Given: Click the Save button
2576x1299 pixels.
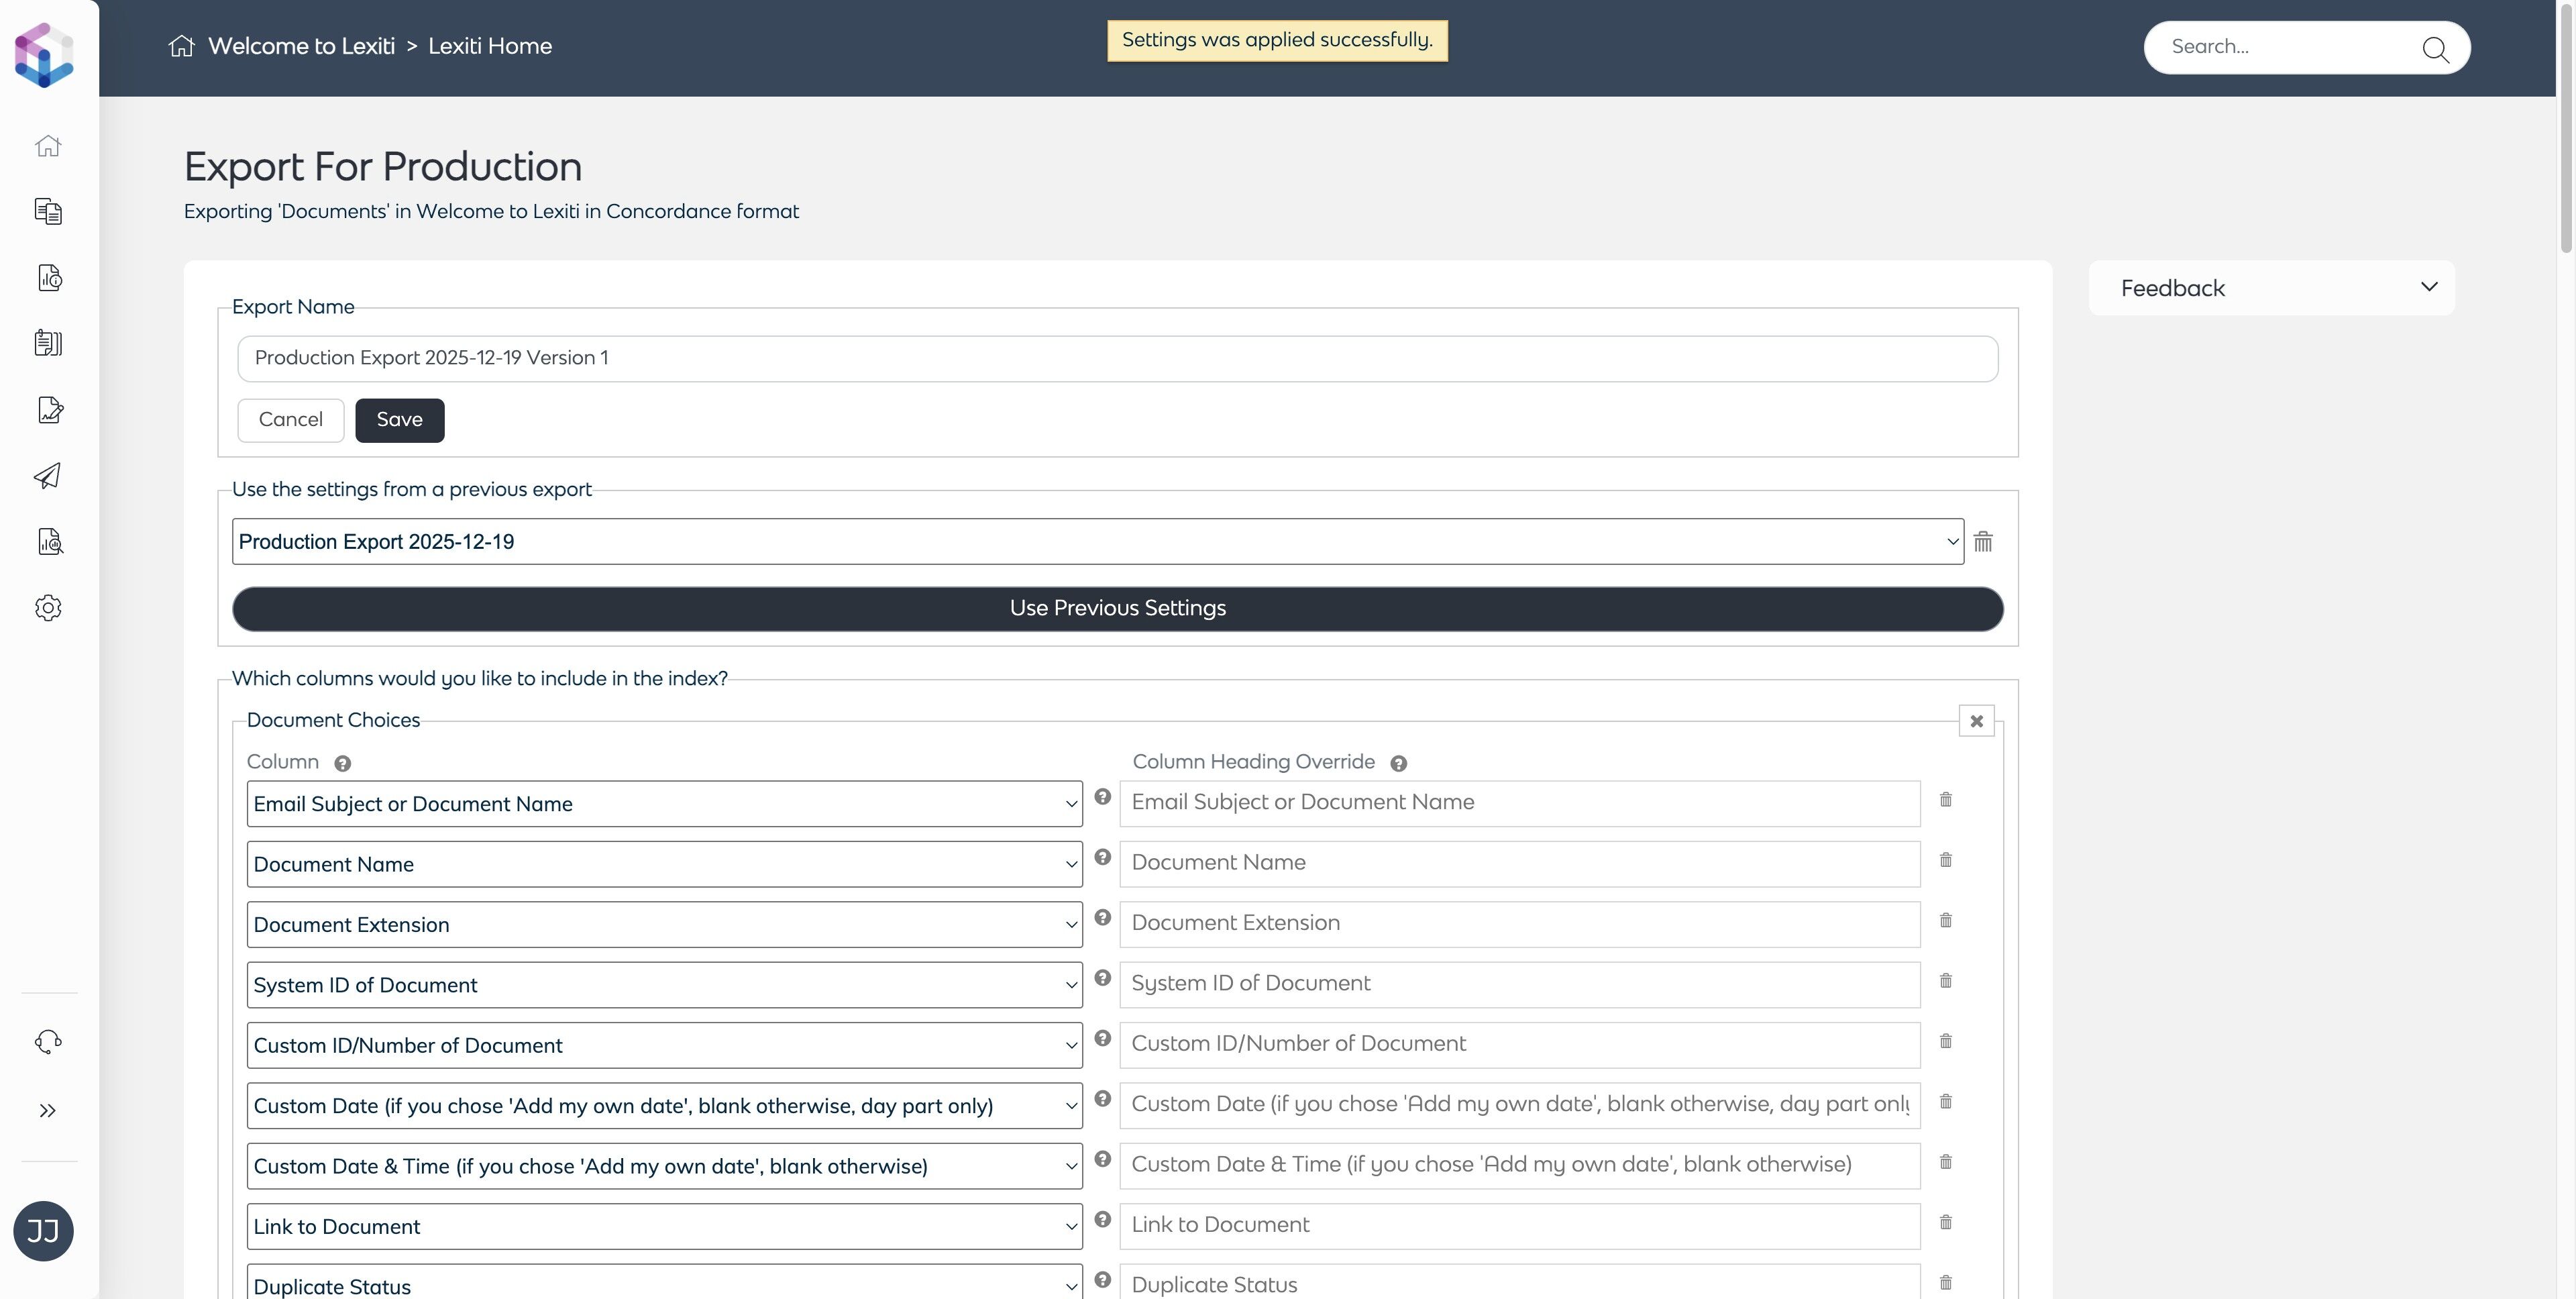Looking at the screenshot, I should pos(399,420).
